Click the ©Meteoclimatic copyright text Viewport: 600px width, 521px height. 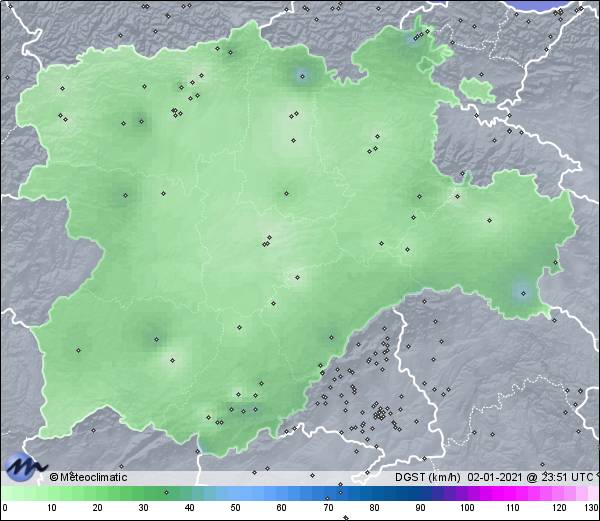(x=88, y=477)
